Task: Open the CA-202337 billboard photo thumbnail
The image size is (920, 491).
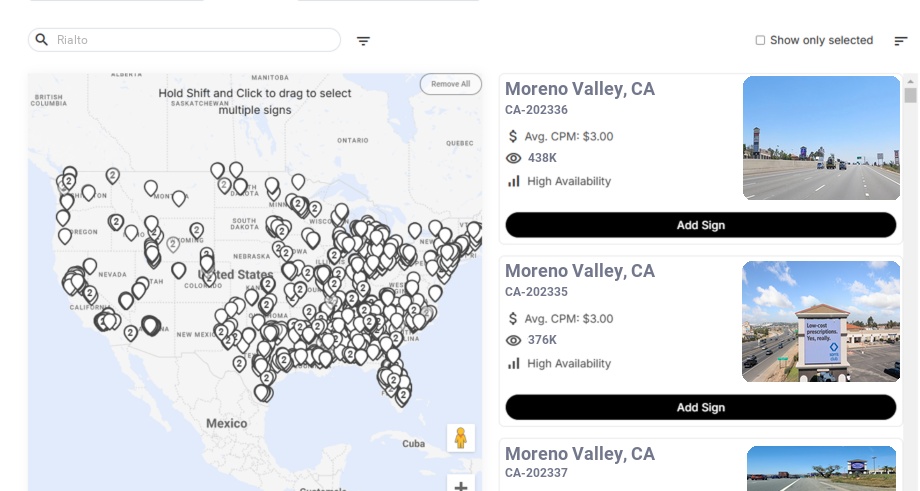Action: click(x=821, y=468)
